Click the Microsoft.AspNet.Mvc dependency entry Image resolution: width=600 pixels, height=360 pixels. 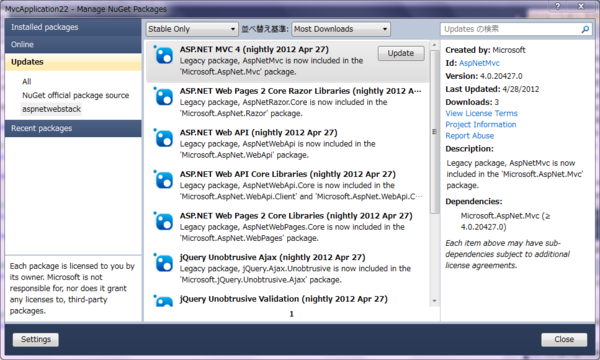(x=505, y=222)
